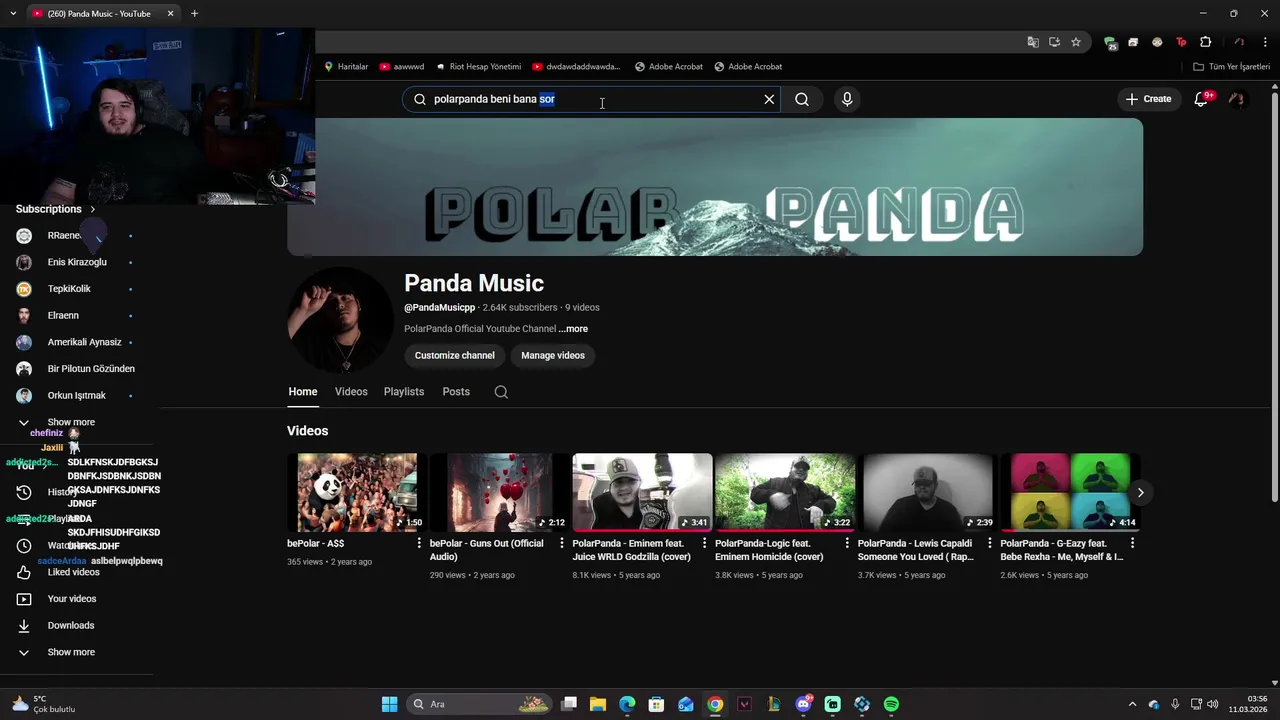Expand Subscriptions section chevron
Screen dimensions: 1280x720
coord(92,209)
